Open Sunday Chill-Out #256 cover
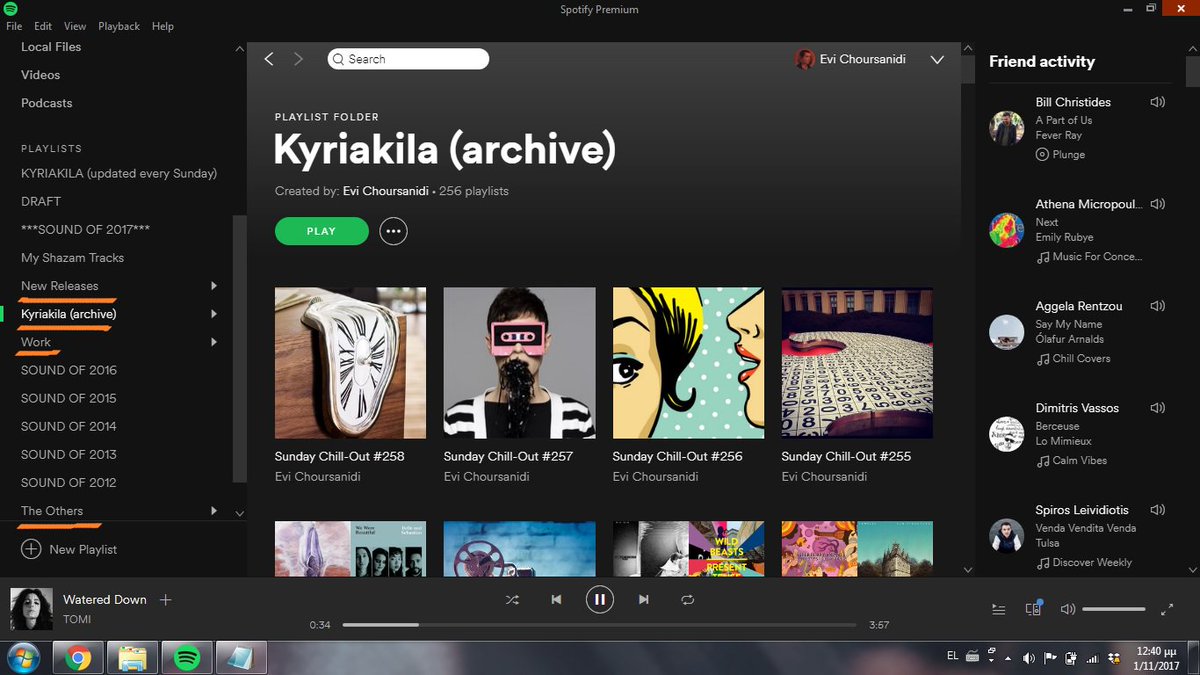 [x=689, y=364]
